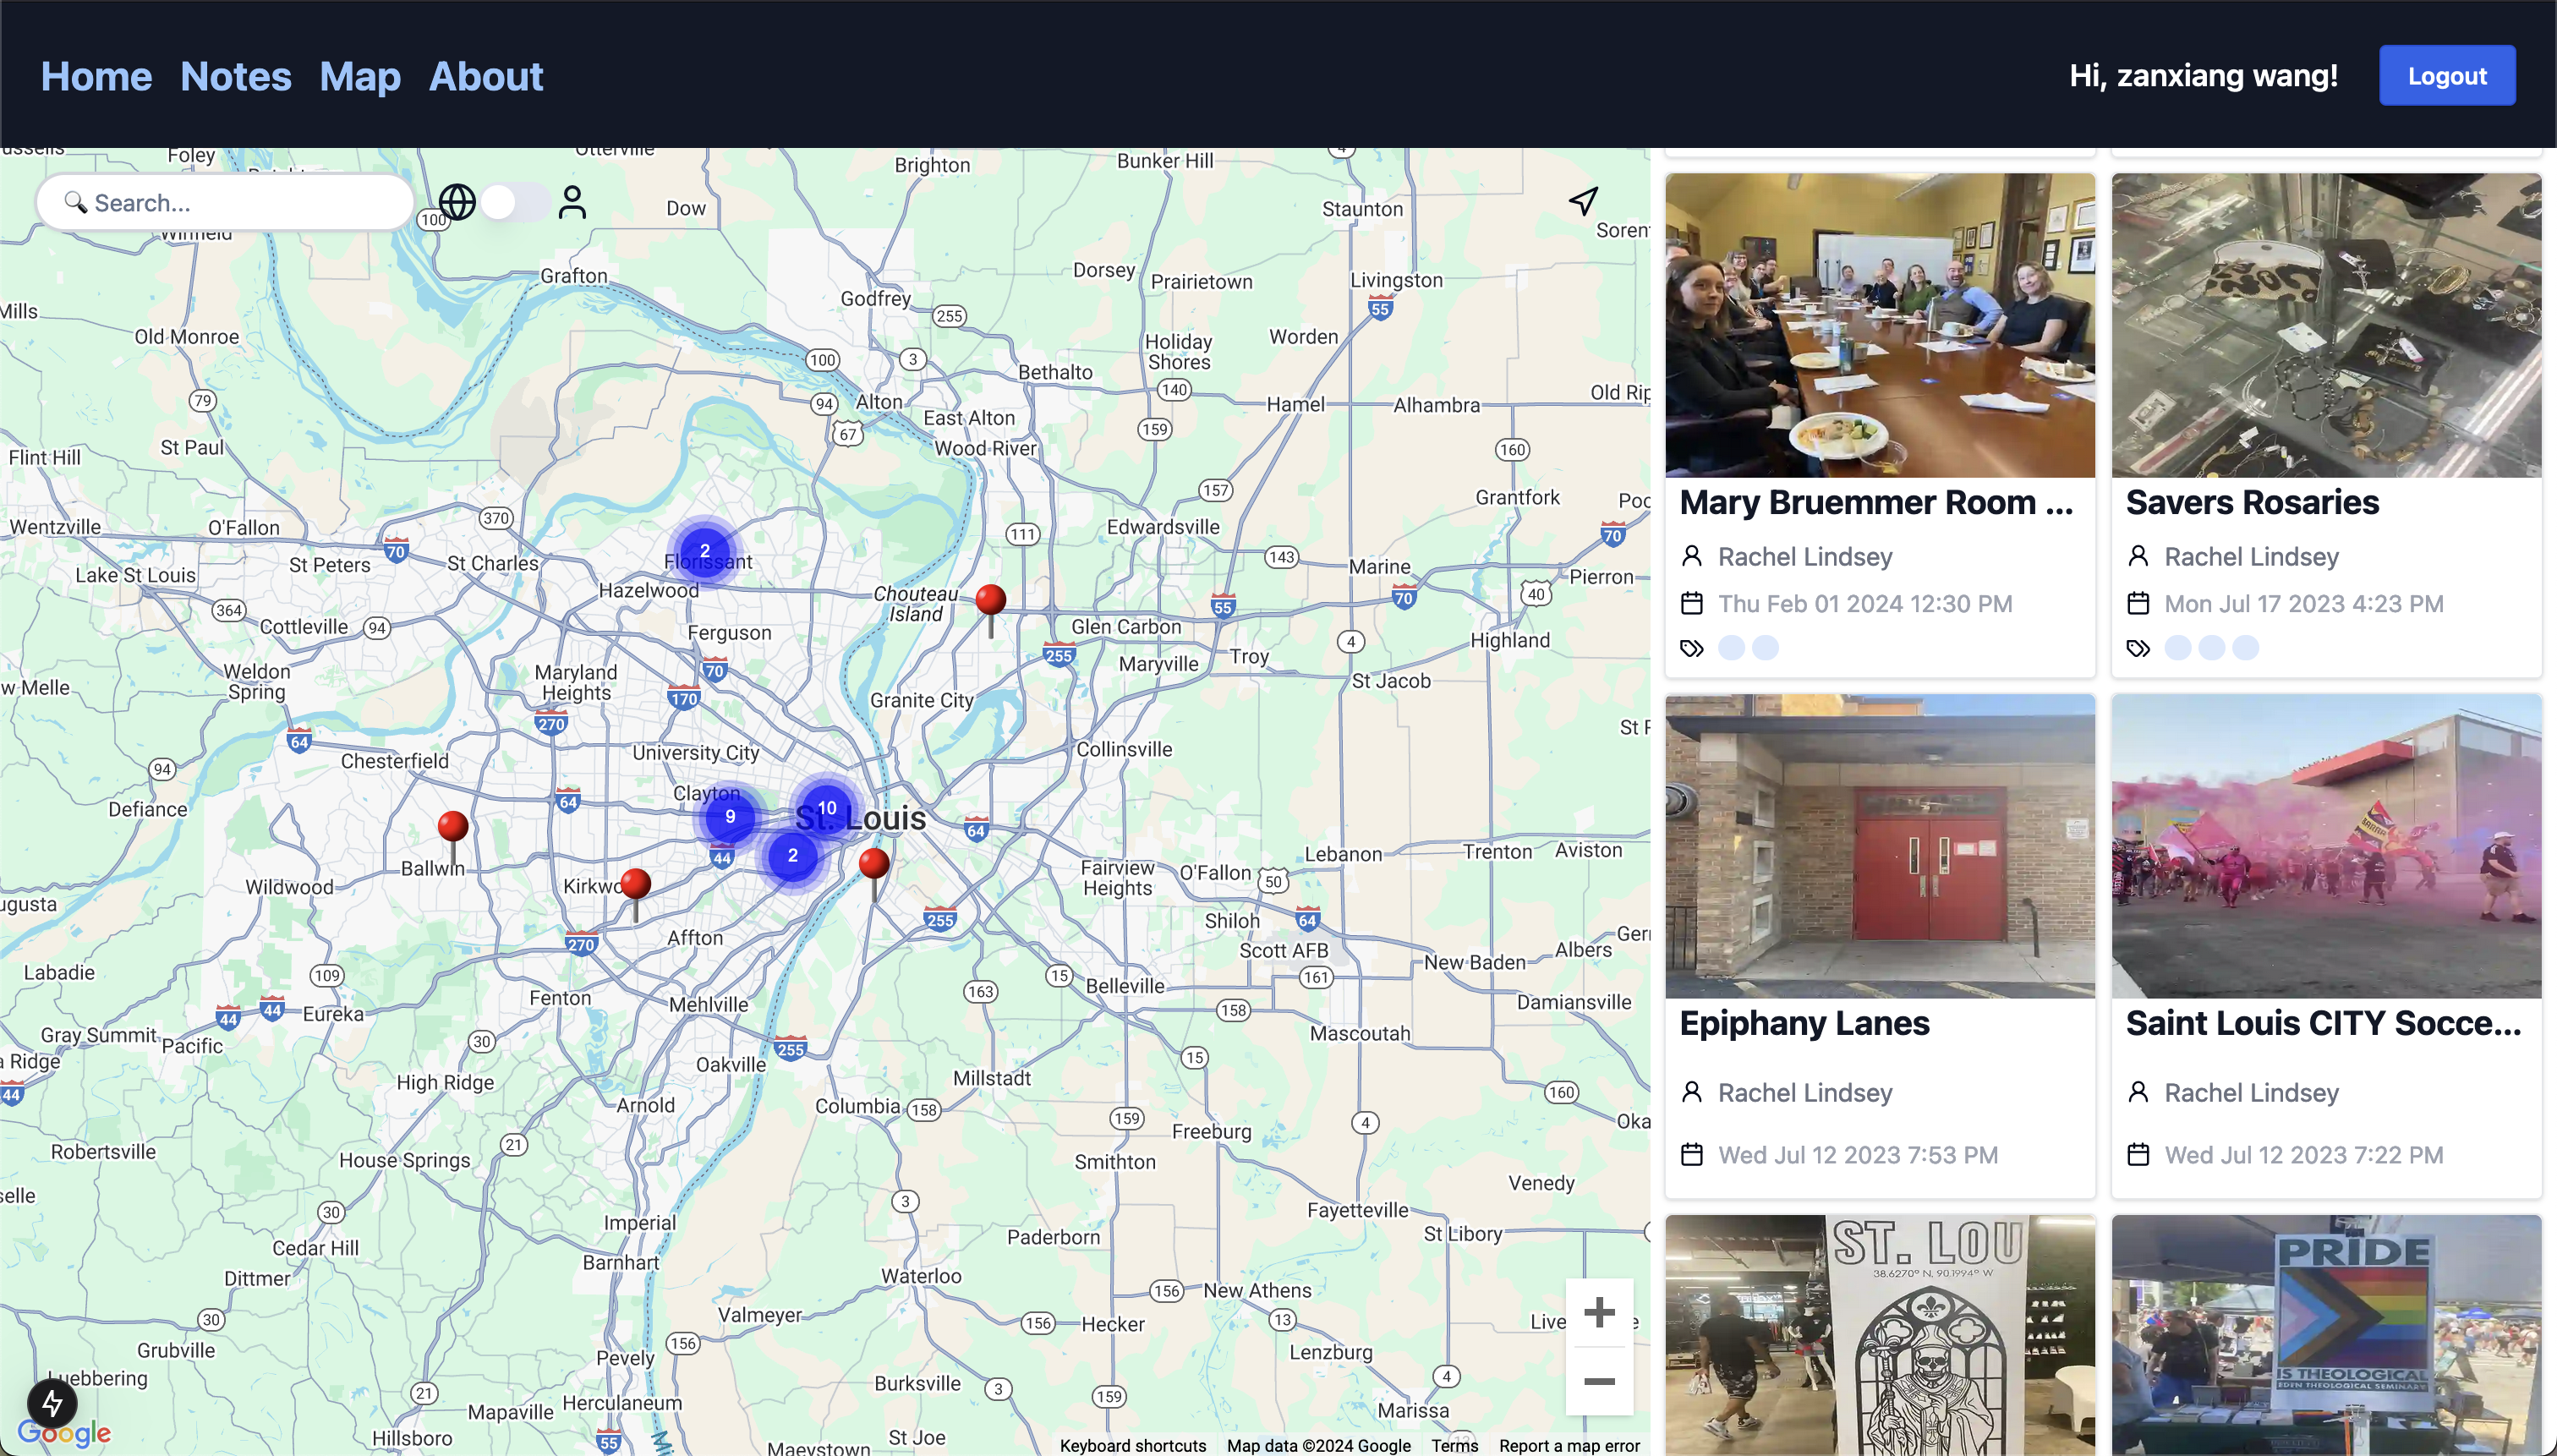
Task: Click the Saint Louis CITY Soccer thumbnail
Action: point(2327,845)
